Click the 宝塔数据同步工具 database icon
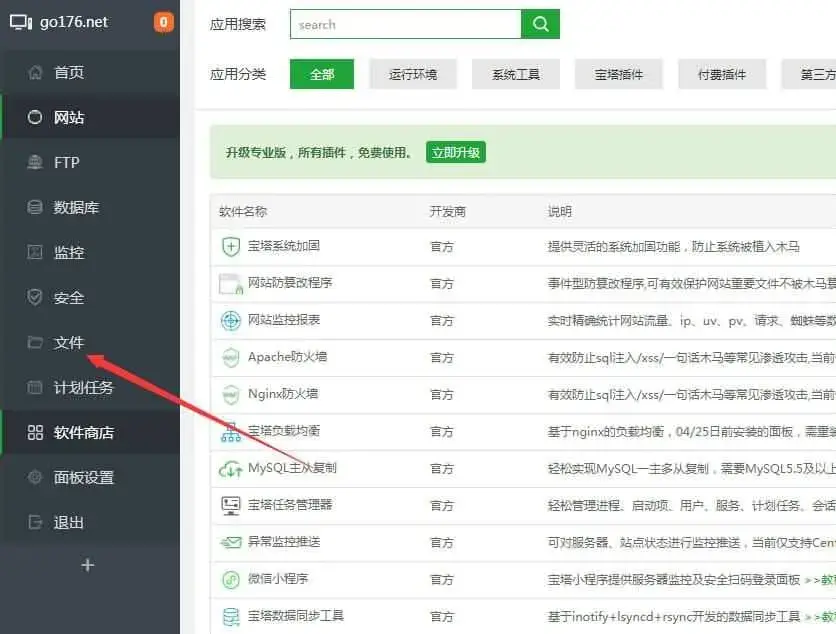This screenshot has width=836, height=634. pos(231,617)
